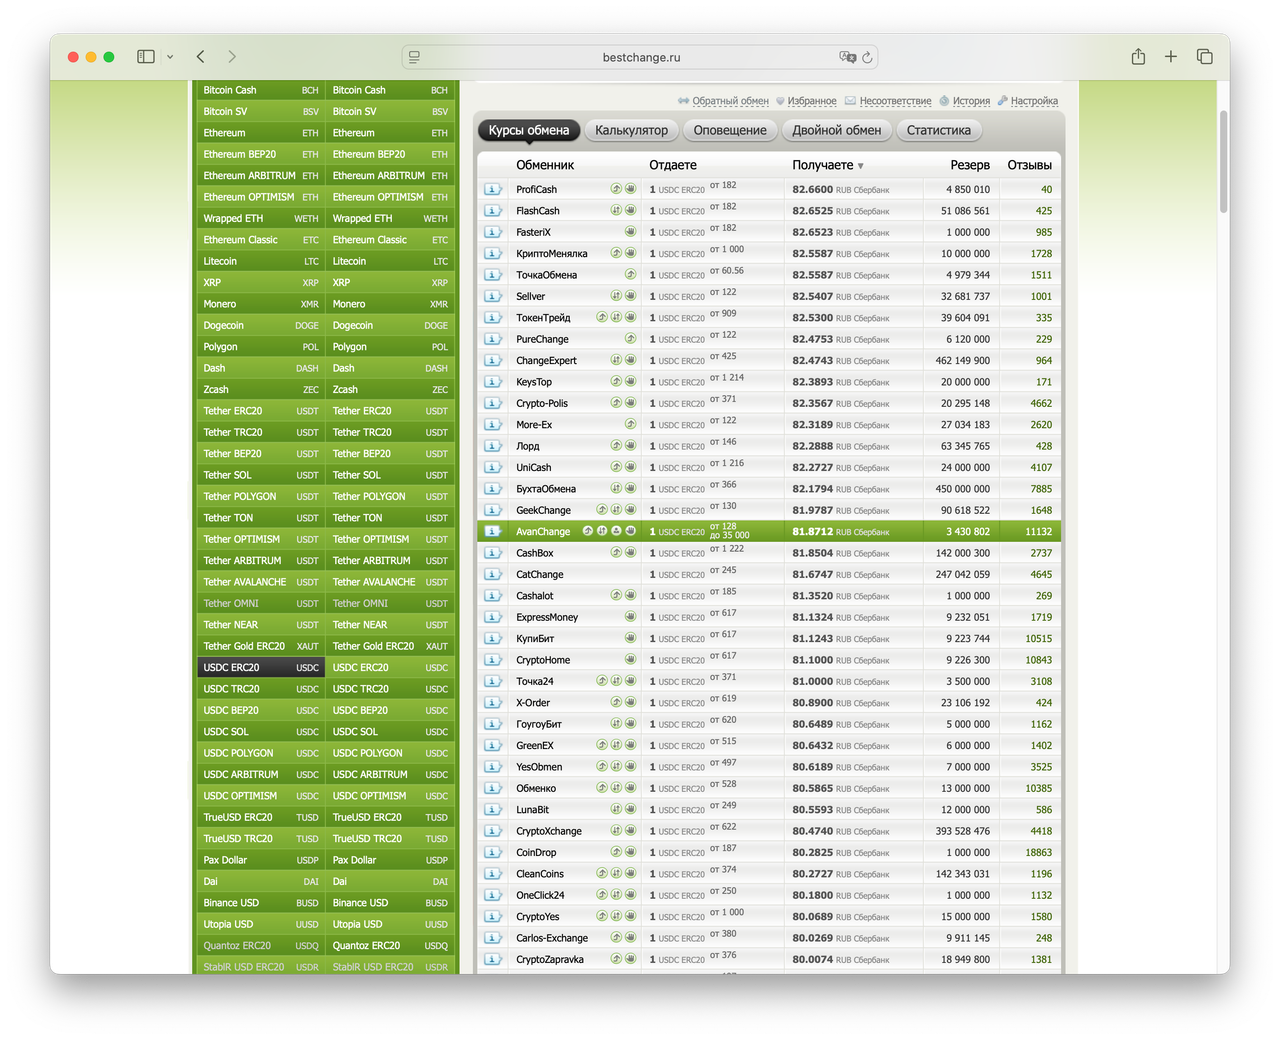The image size is (1280, 1040).
Task: Open the GeekChange exchanger link
Action: click(x=543, y=510)
